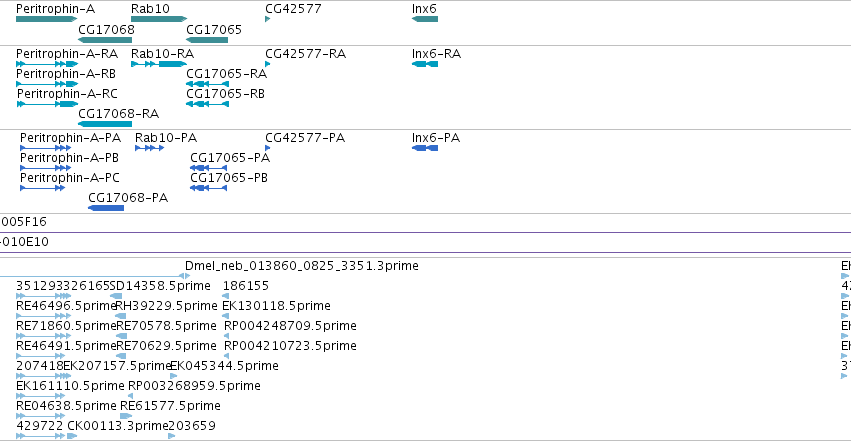
Task: Select EST label 186155
Action: (246, 286)
